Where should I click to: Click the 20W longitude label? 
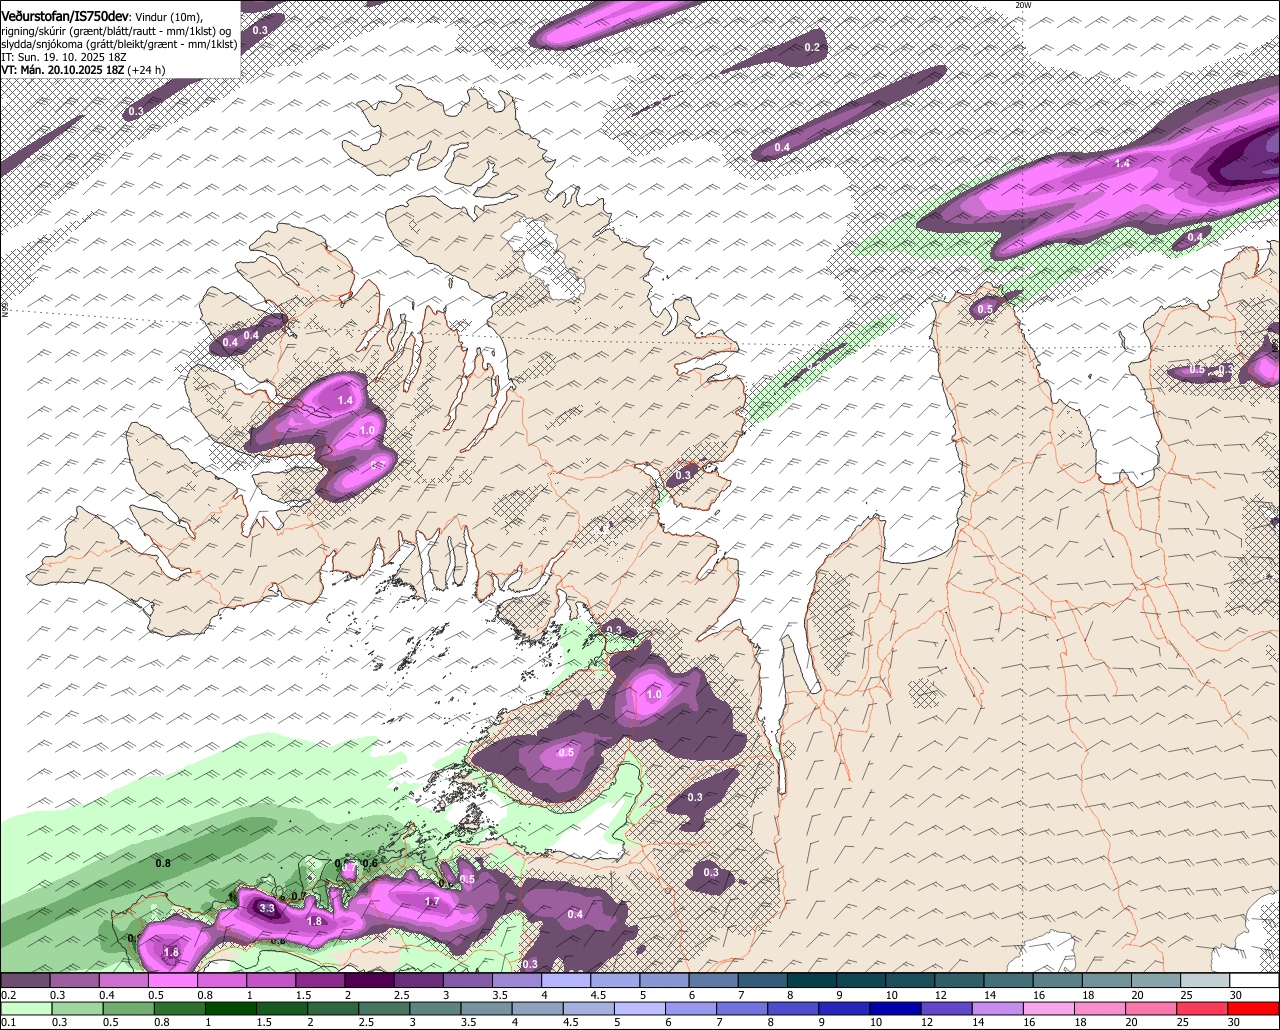click(x=1022, y=6)
